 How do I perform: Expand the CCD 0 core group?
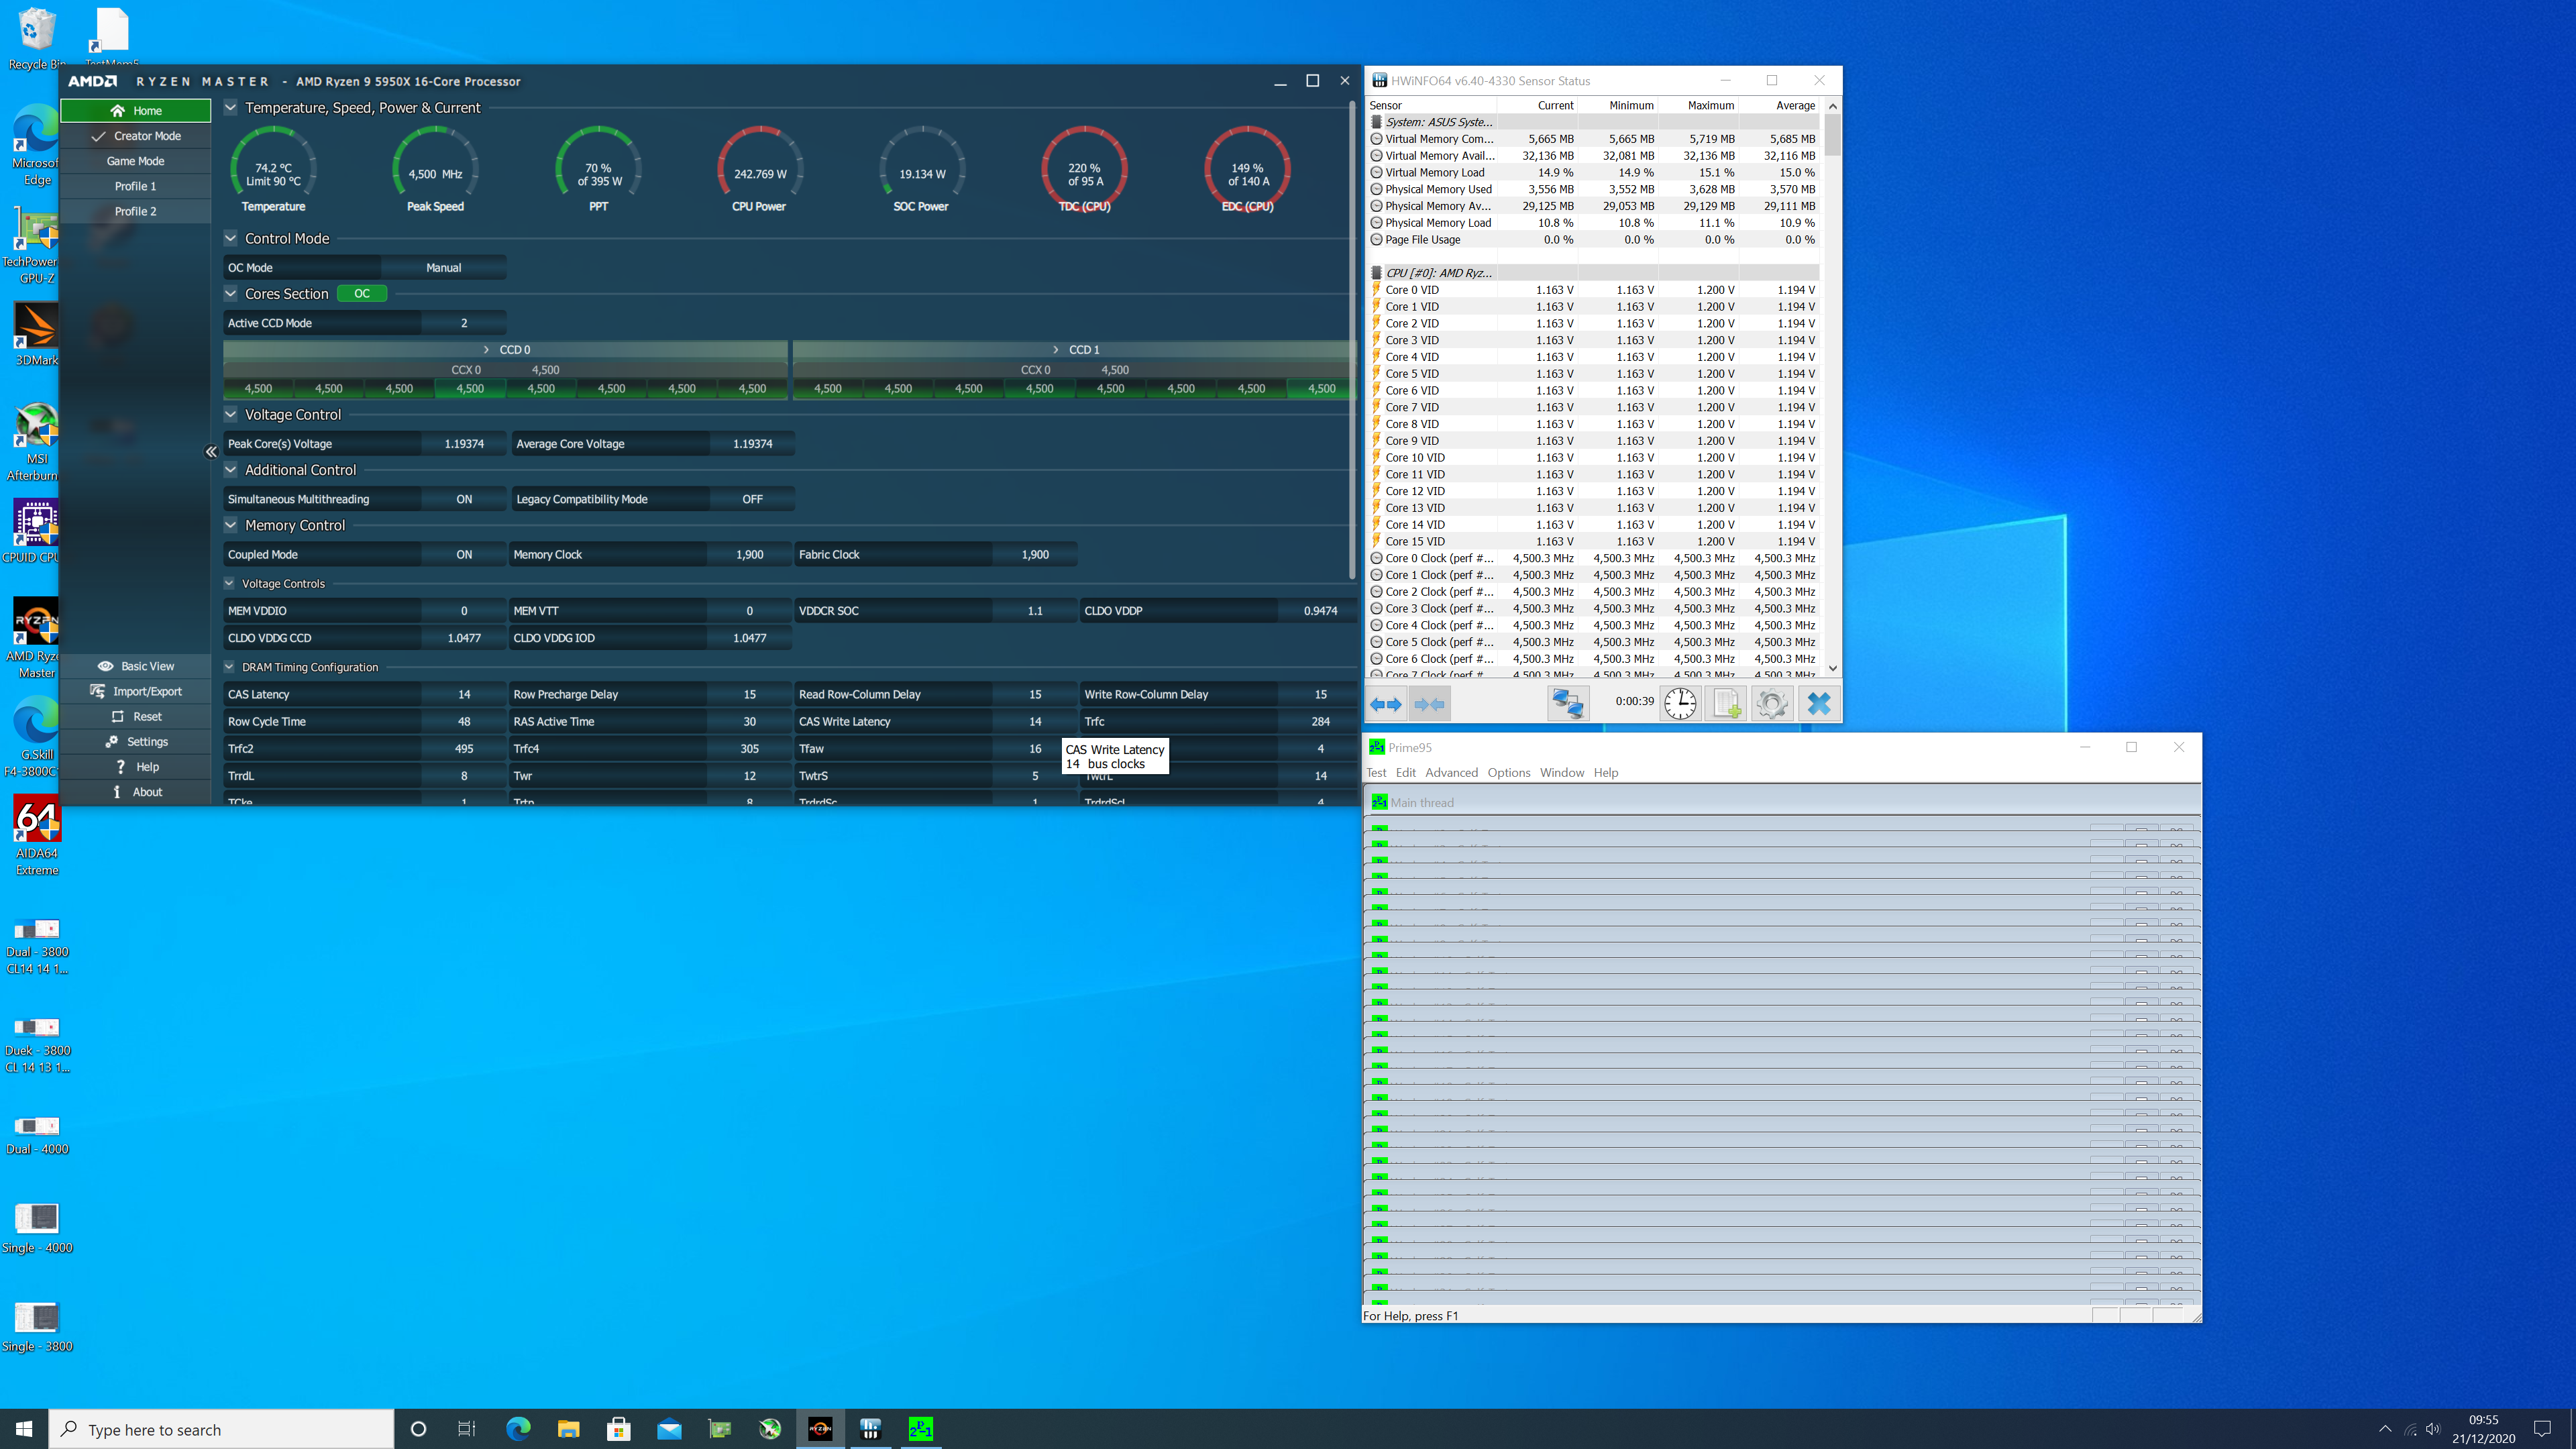click(506, 349)
